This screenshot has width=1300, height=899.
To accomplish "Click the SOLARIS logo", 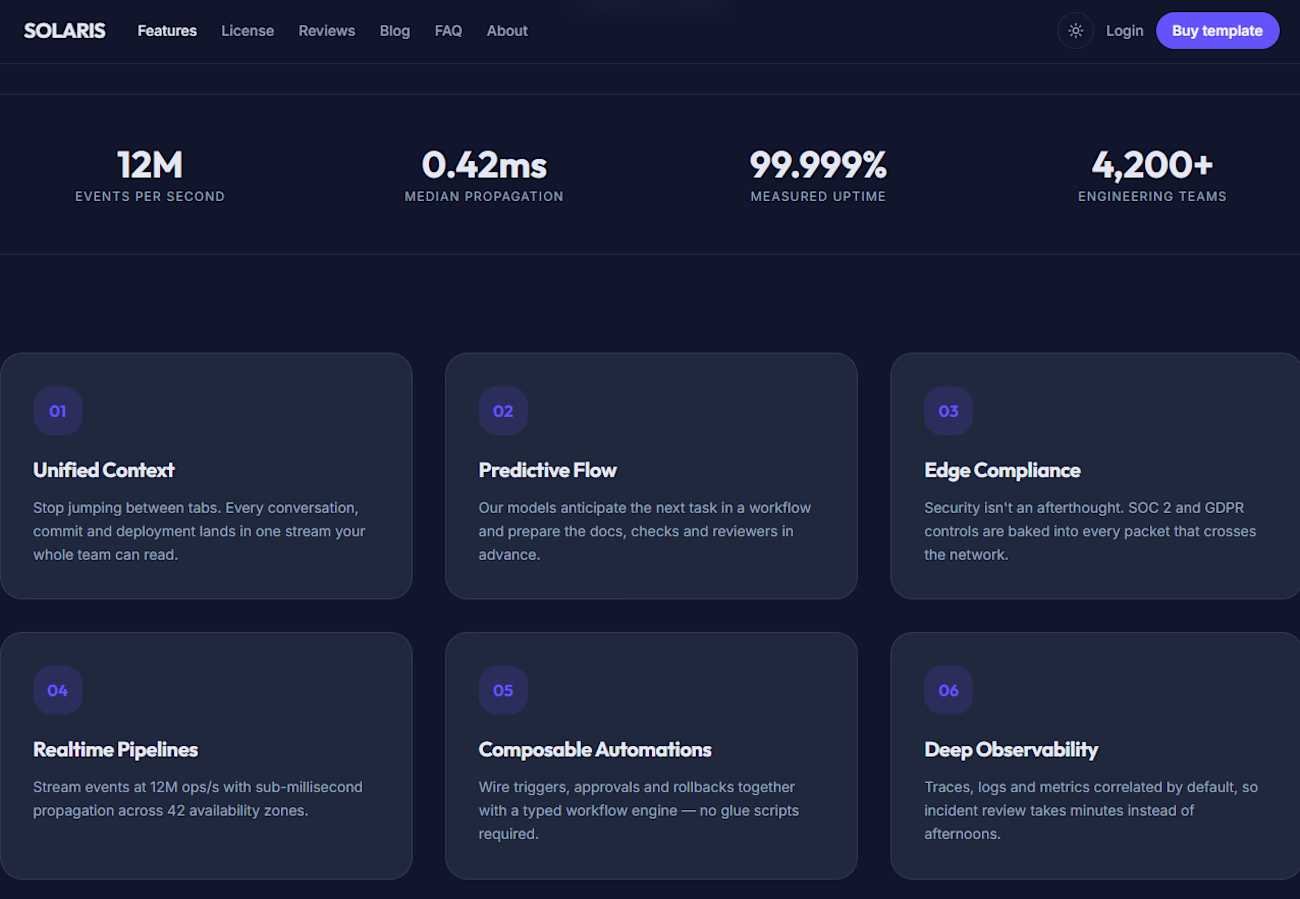I will [65, 31].
